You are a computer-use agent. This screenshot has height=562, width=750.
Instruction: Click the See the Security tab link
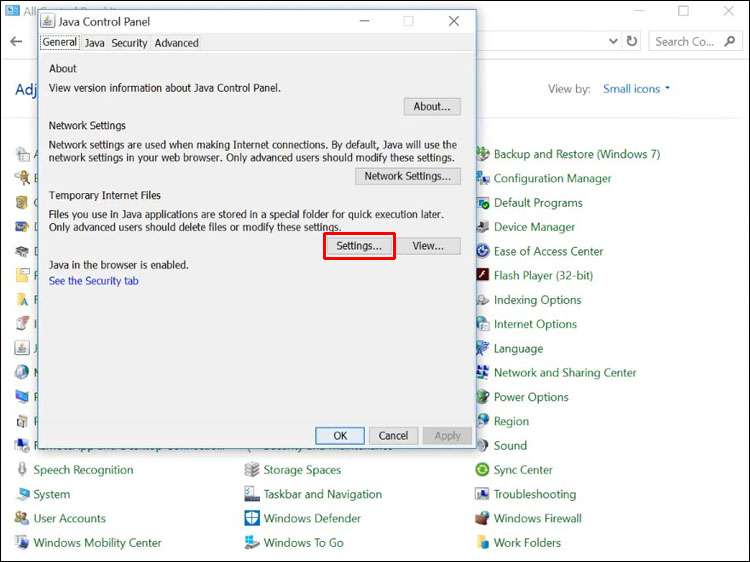coord(94,281)
